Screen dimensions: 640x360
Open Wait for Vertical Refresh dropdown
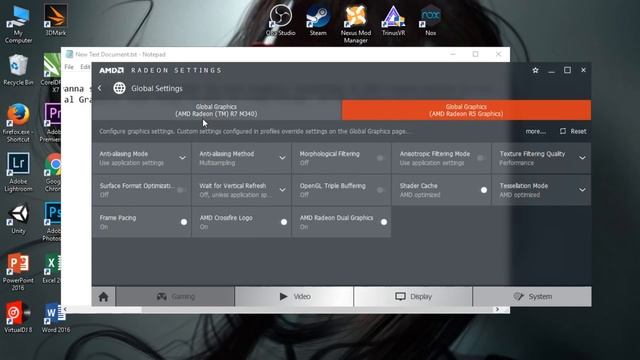pos(282,190)
